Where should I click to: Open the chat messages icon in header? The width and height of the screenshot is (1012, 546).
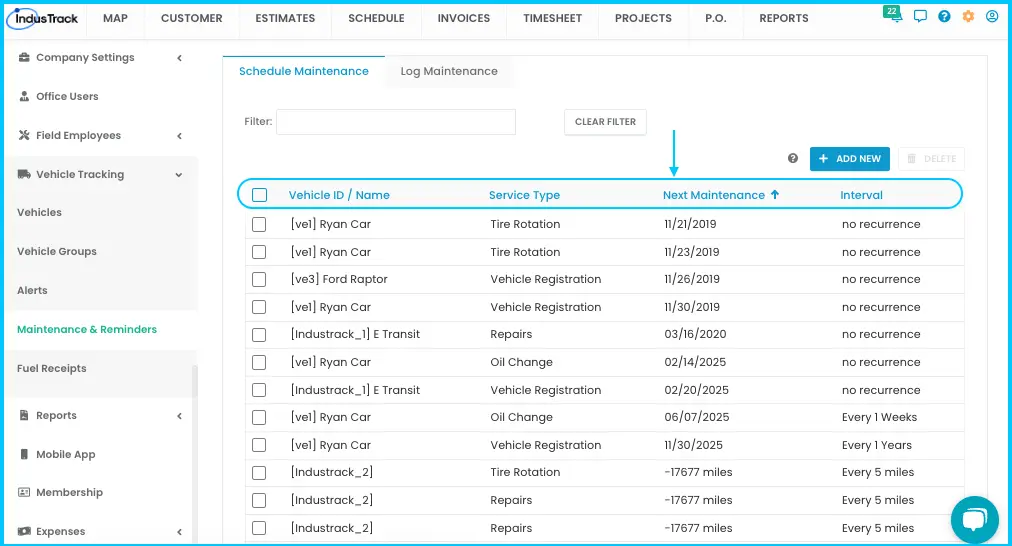point(920,17)
